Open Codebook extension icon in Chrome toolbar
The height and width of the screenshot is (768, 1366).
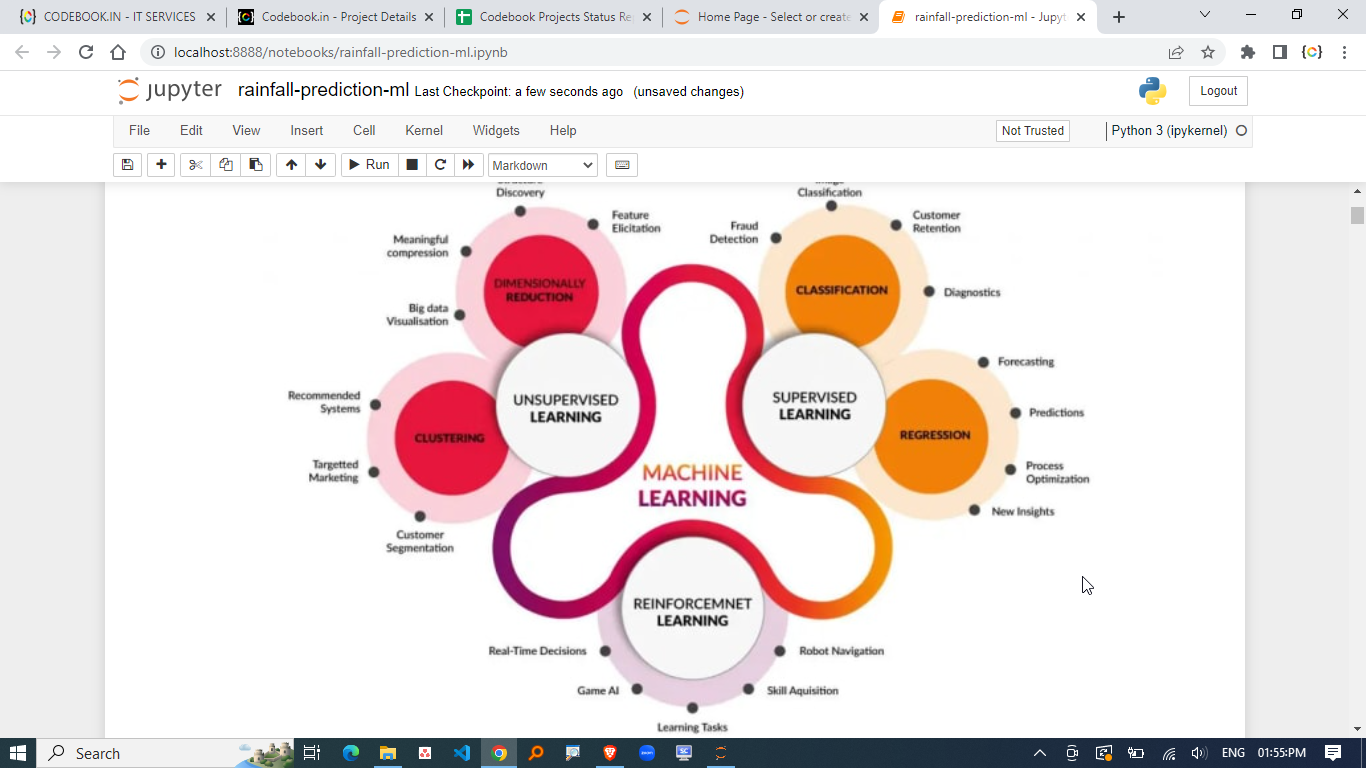pos(1311,52)
